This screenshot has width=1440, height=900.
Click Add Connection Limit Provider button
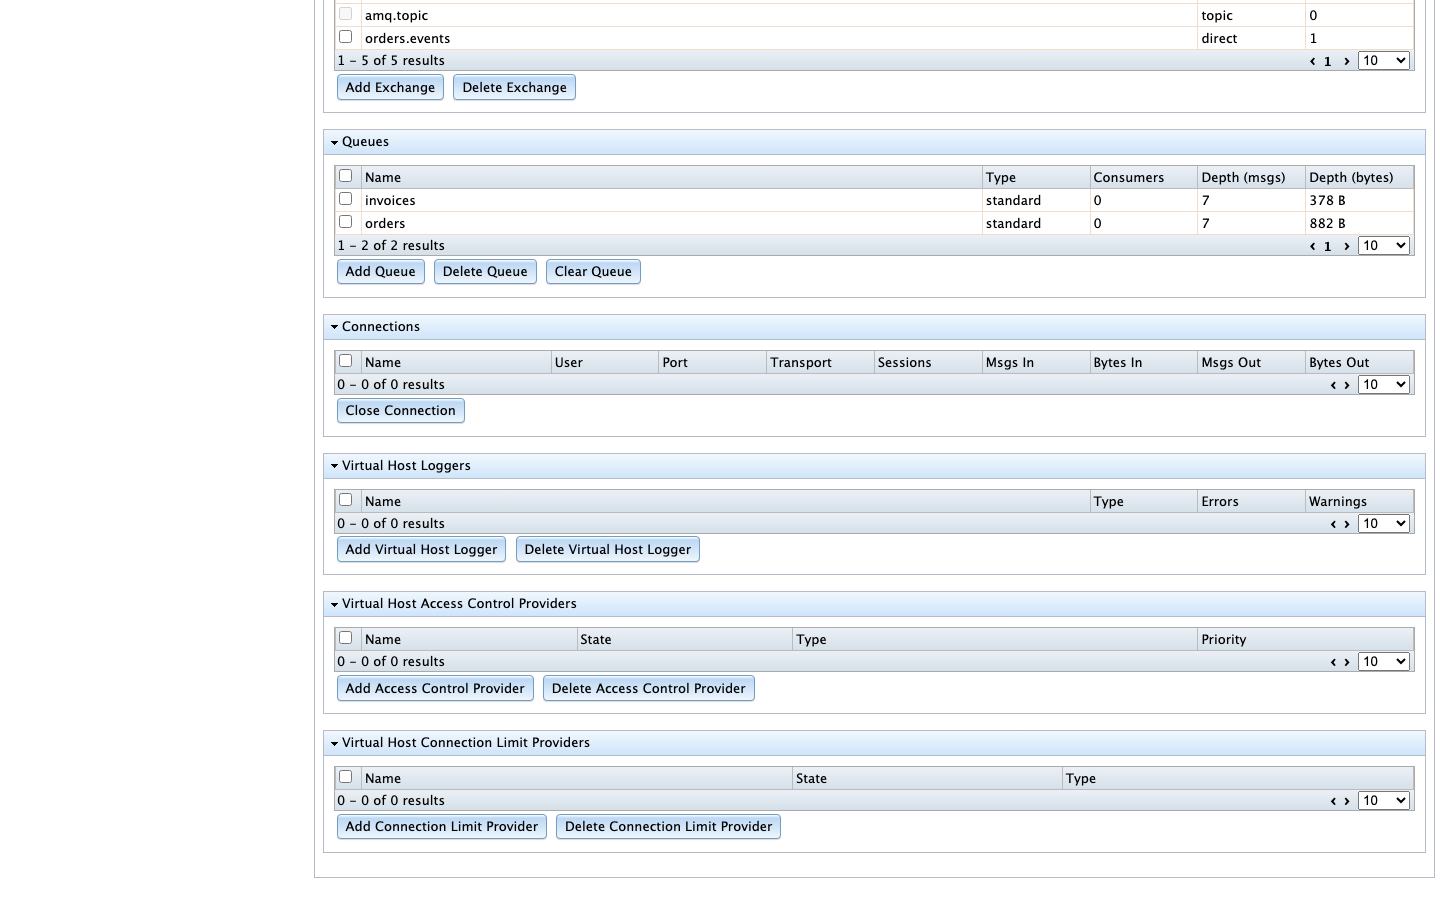(x=442, y=827)
